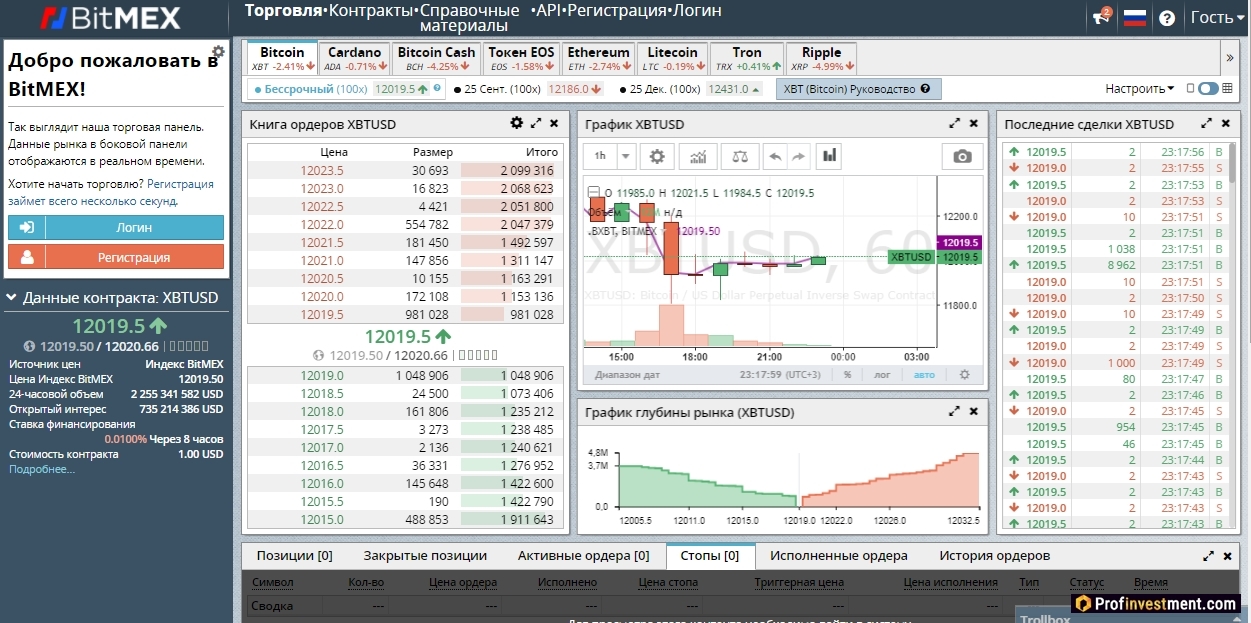This screenshot has width=1251, height=623.
Task: Click the Russian flag language icon
Action: coord(1134,17)
